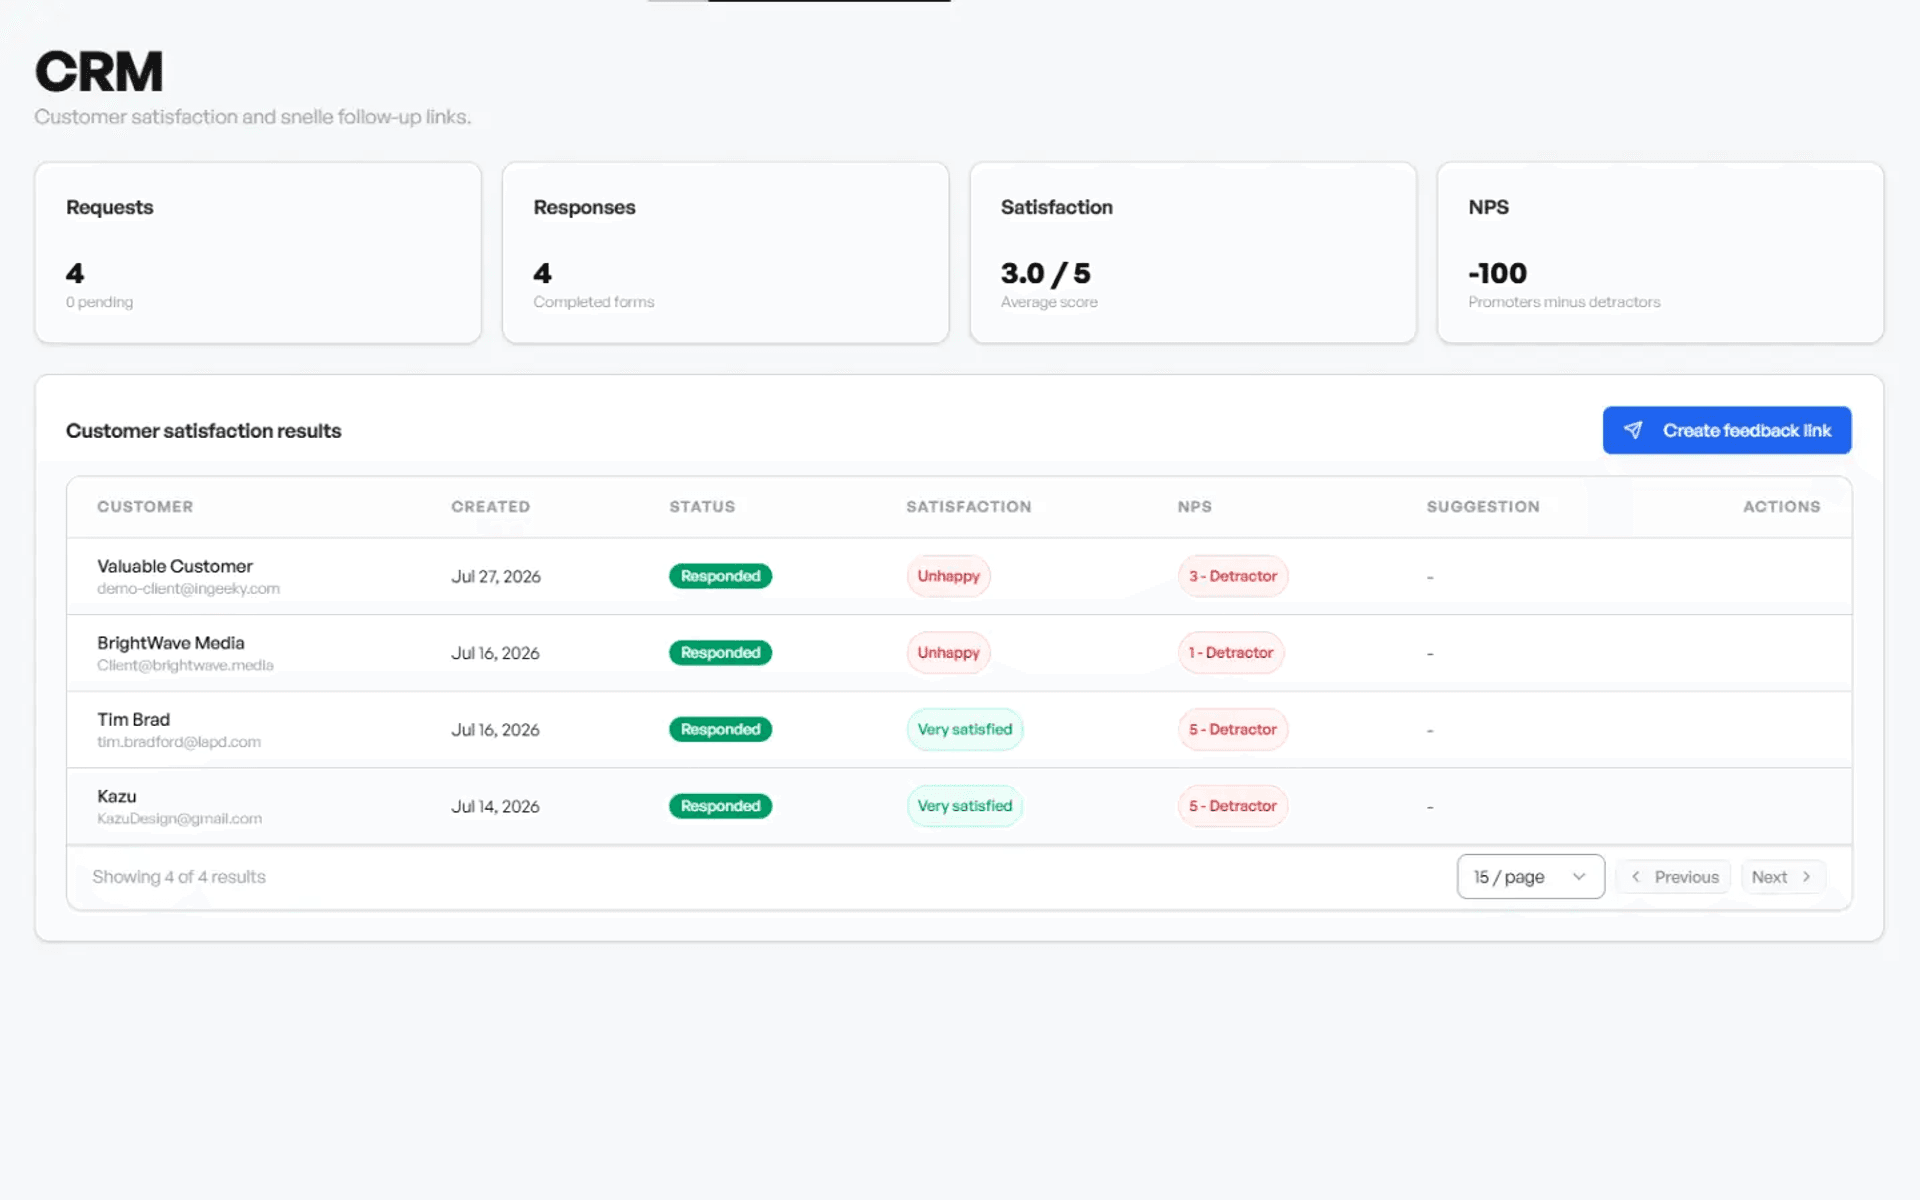Click the Jul 14, 2026 date

[495, 806]
